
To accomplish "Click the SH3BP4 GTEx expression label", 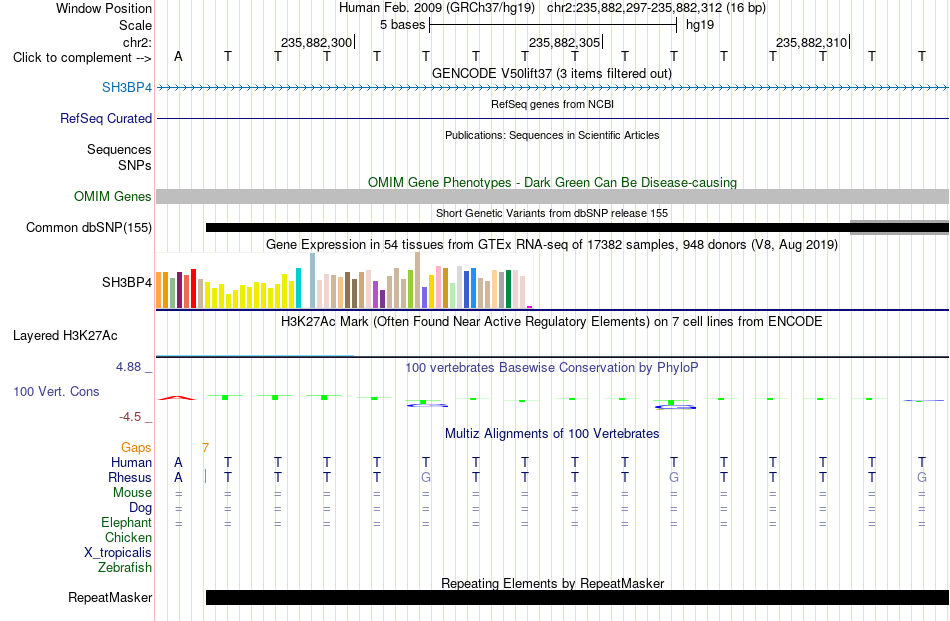I will coord(127,282).
